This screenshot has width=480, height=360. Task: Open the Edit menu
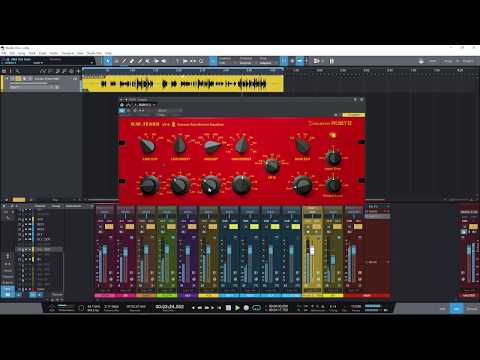click(x=12, y=53)
